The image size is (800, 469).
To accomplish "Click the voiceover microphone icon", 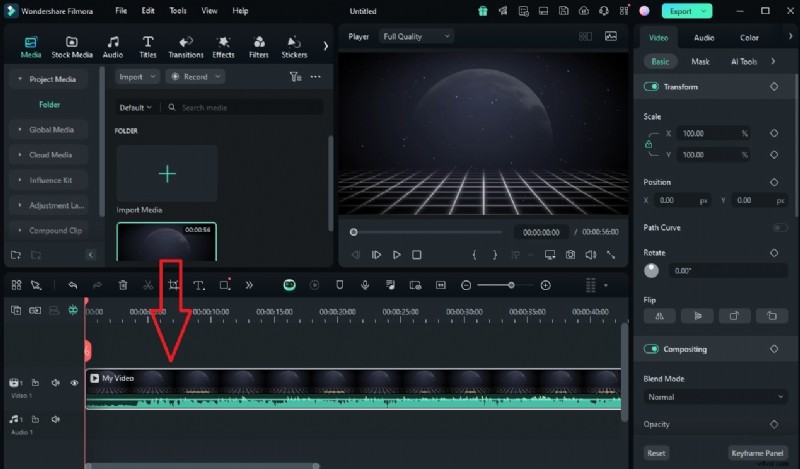I will pyautogui.click(x=365, y=285).
